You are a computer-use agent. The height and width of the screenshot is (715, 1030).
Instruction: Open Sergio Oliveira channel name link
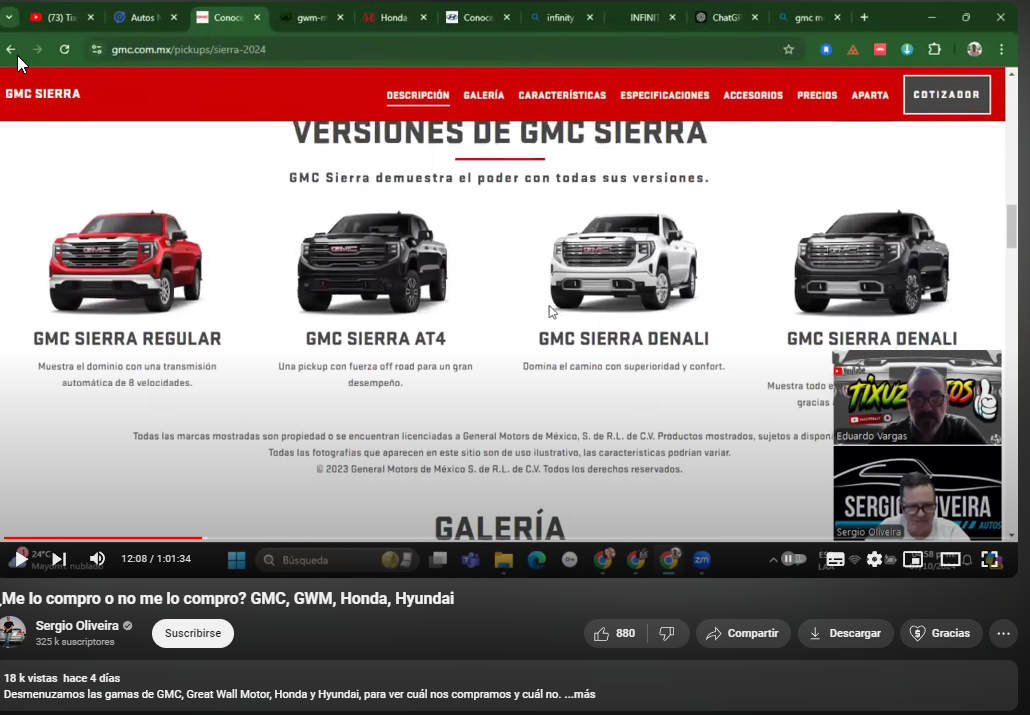pyautogui.click(x=77, y=626)
